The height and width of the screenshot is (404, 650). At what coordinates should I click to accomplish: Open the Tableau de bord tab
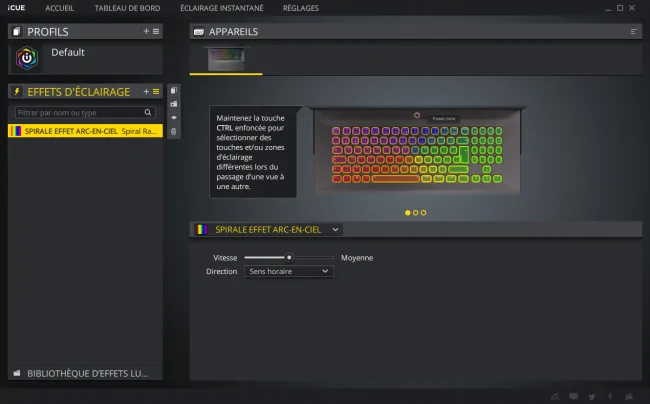click(127, 8)
